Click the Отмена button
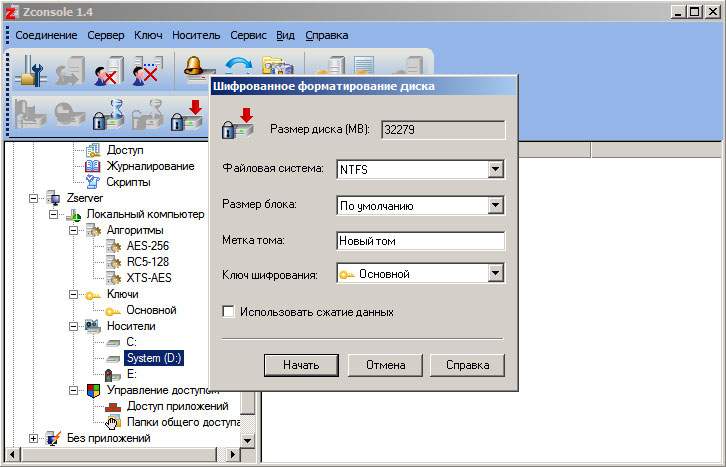The height and width of the screenshot is (467, 726). (x=385, y=365)
